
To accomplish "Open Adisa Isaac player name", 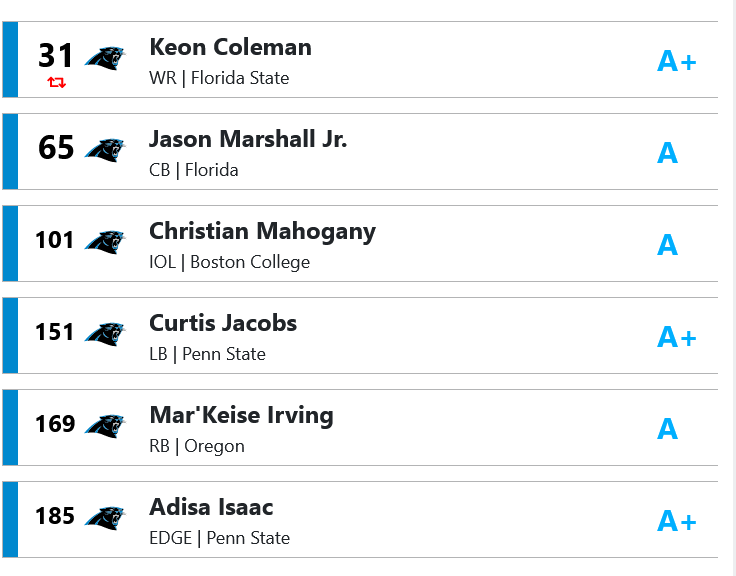I will click(x=211, y=507).
